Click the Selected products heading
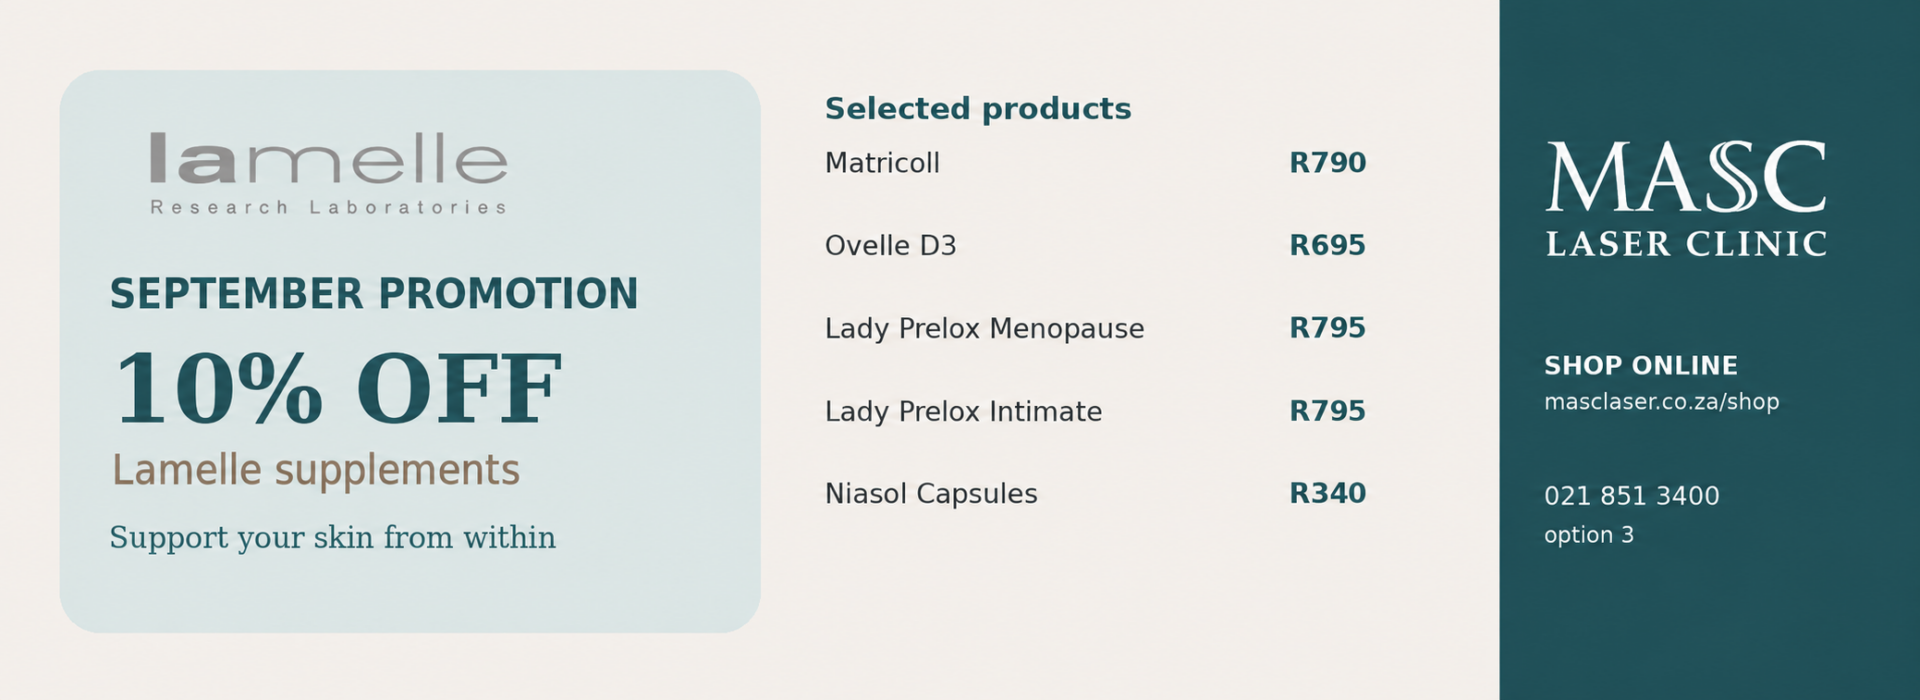Viewport: 1920px width, 700px height. (978, 109)
